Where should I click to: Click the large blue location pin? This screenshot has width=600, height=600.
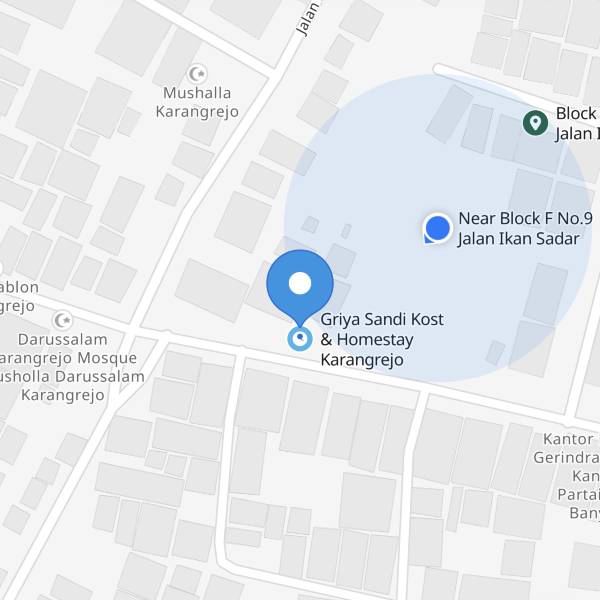(300, 287)
